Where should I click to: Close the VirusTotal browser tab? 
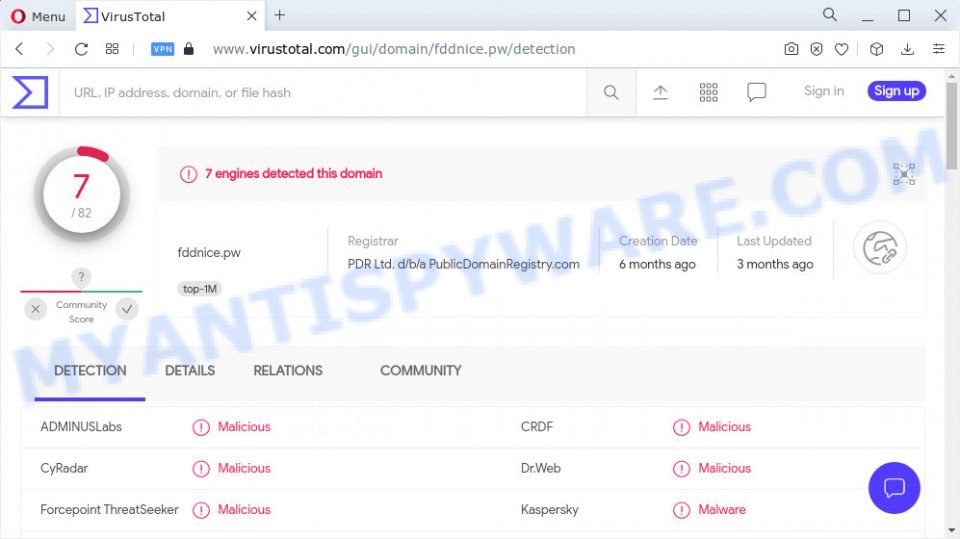tap(252, 17)
